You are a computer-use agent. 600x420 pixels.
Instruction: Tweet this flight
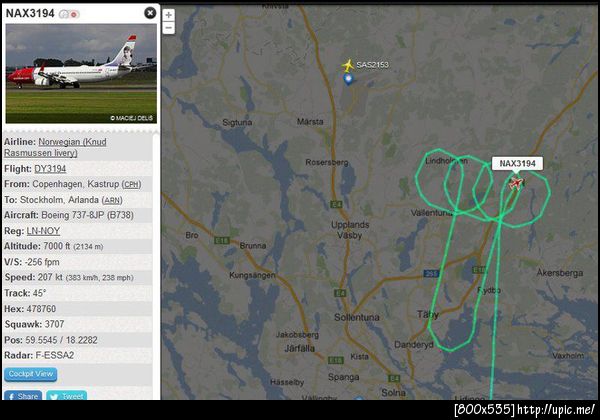click(67, 396)
